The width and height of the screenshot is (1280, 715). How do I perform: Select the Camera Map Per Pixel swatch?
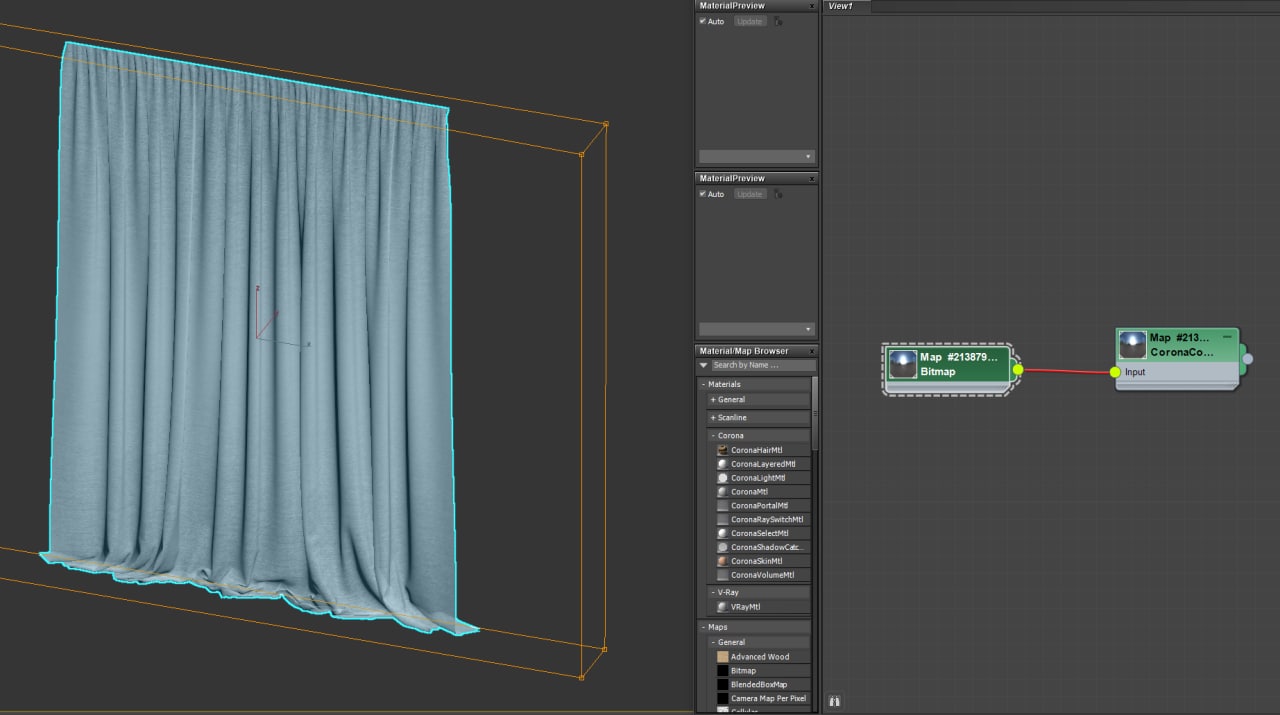(723, 698)
